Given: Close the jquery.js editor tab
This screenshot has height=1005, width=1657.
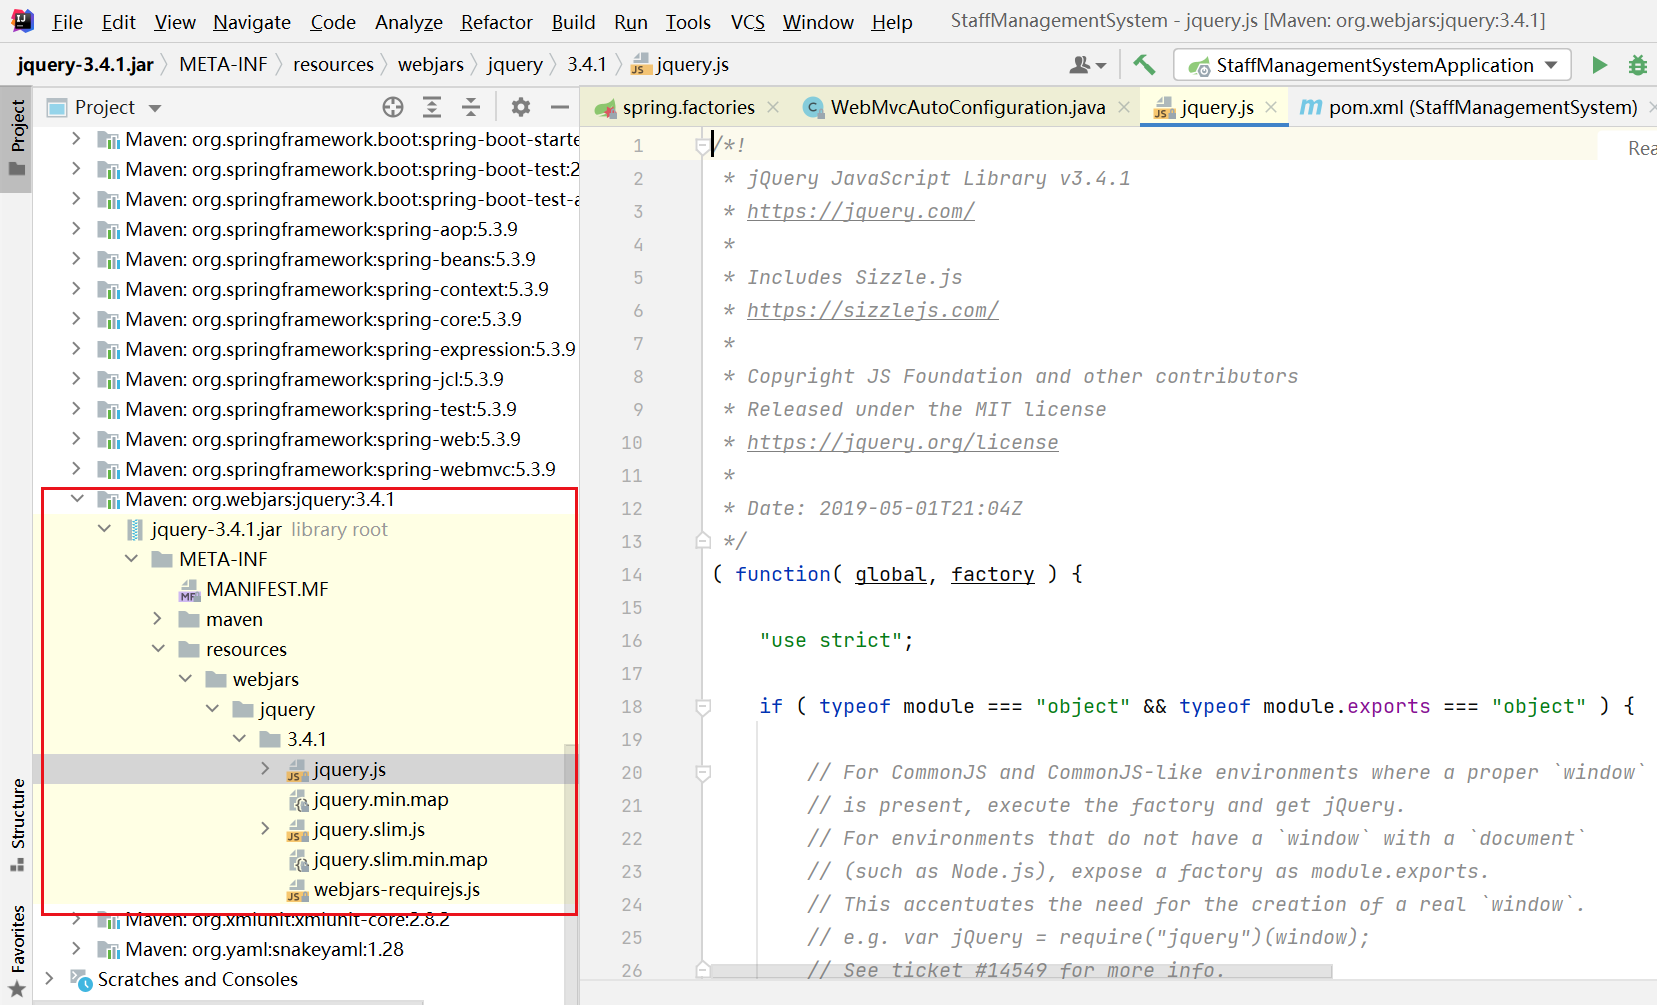Looking at the screenshot, I should (1271, 107).
